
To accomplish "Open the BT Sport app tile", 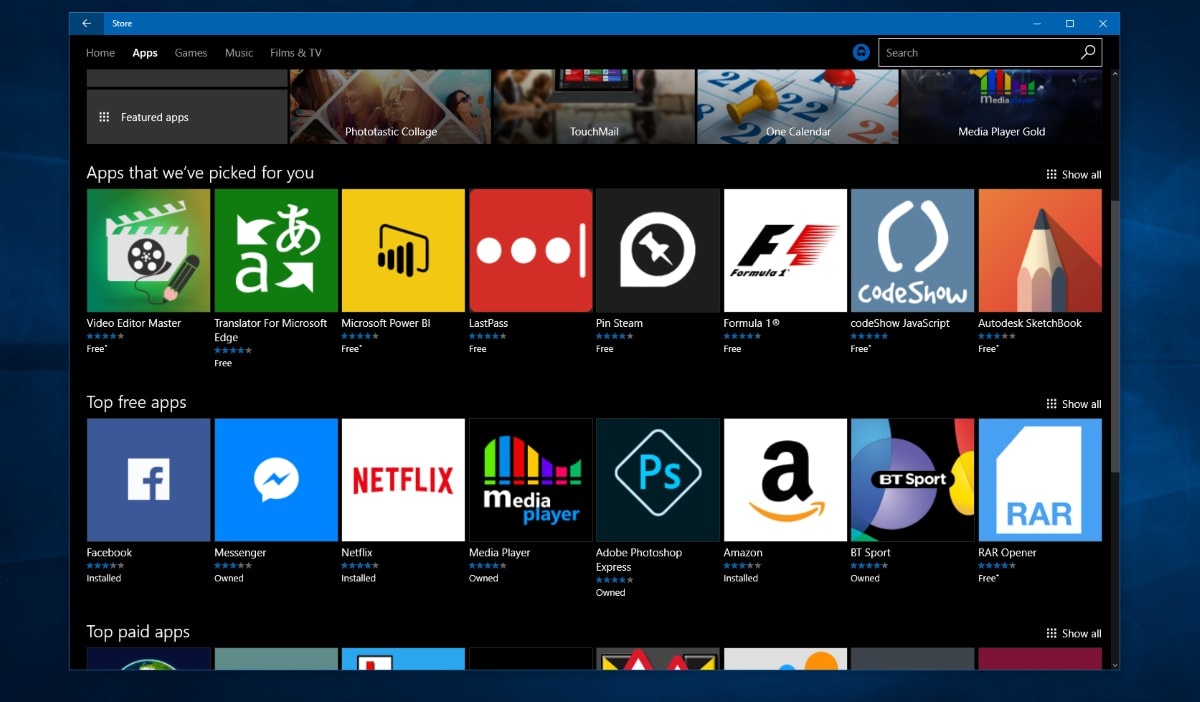I will click(912, 479).
